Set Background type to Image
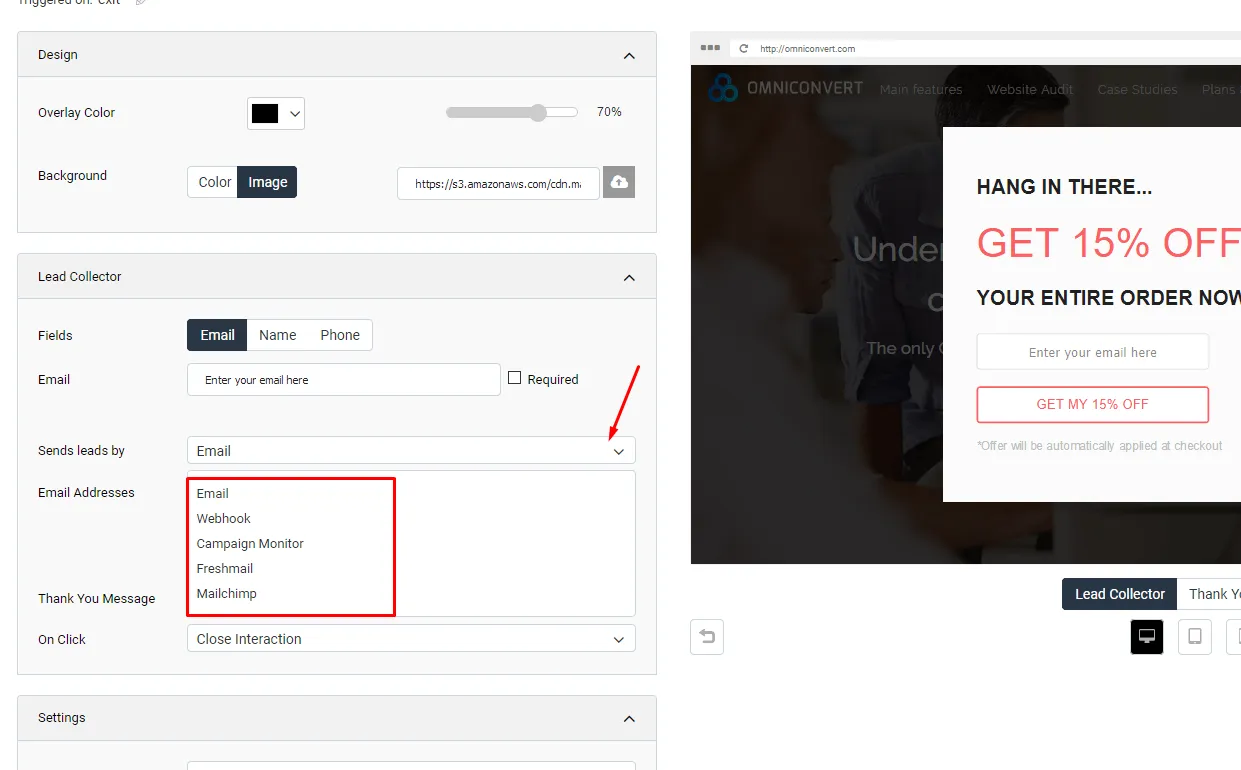The height and width of the screenshot is (770, 1241). pos(268,182)
